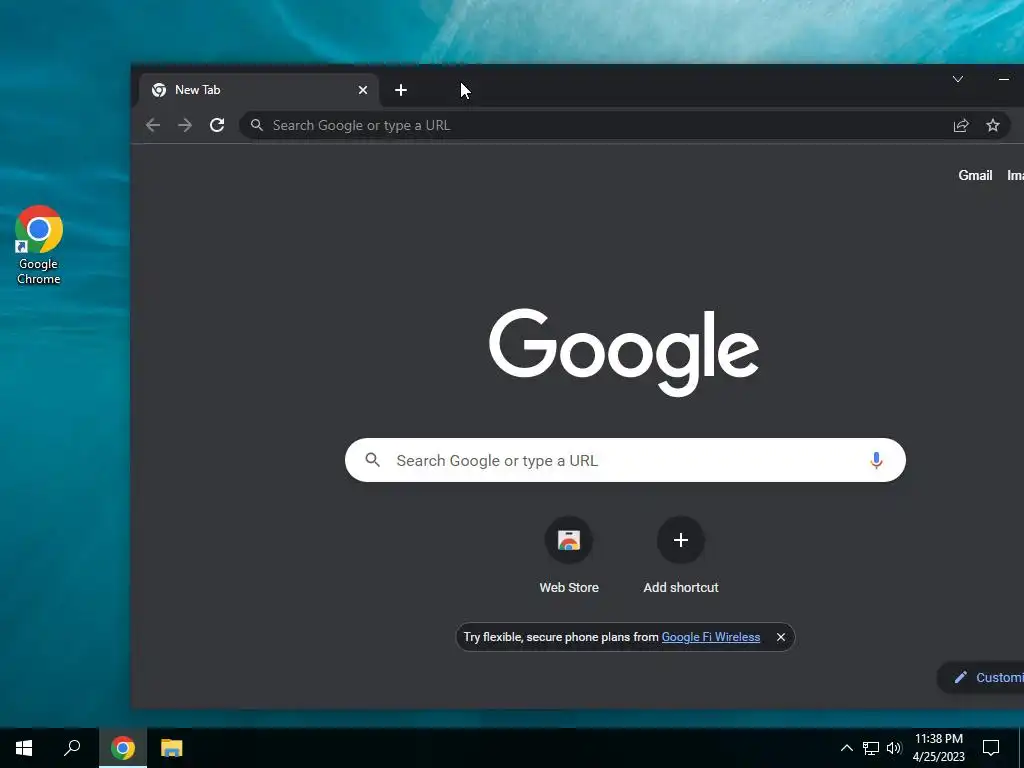Minimize the Chrome window
1024x768 pixels.
pos(1004,79)
